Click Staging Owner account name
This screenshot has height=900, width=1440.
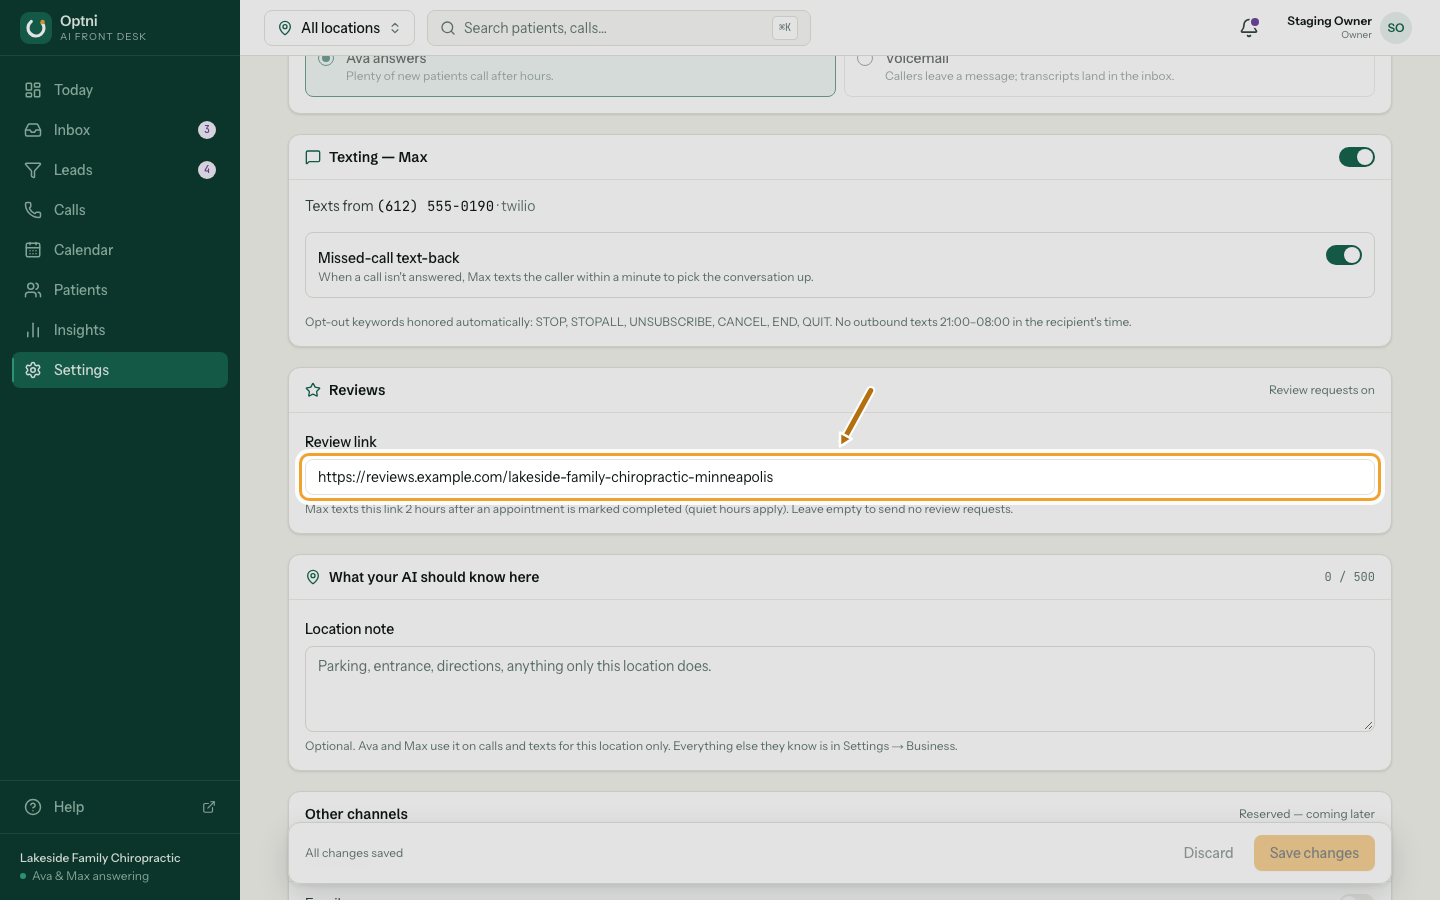[1329, 21]
